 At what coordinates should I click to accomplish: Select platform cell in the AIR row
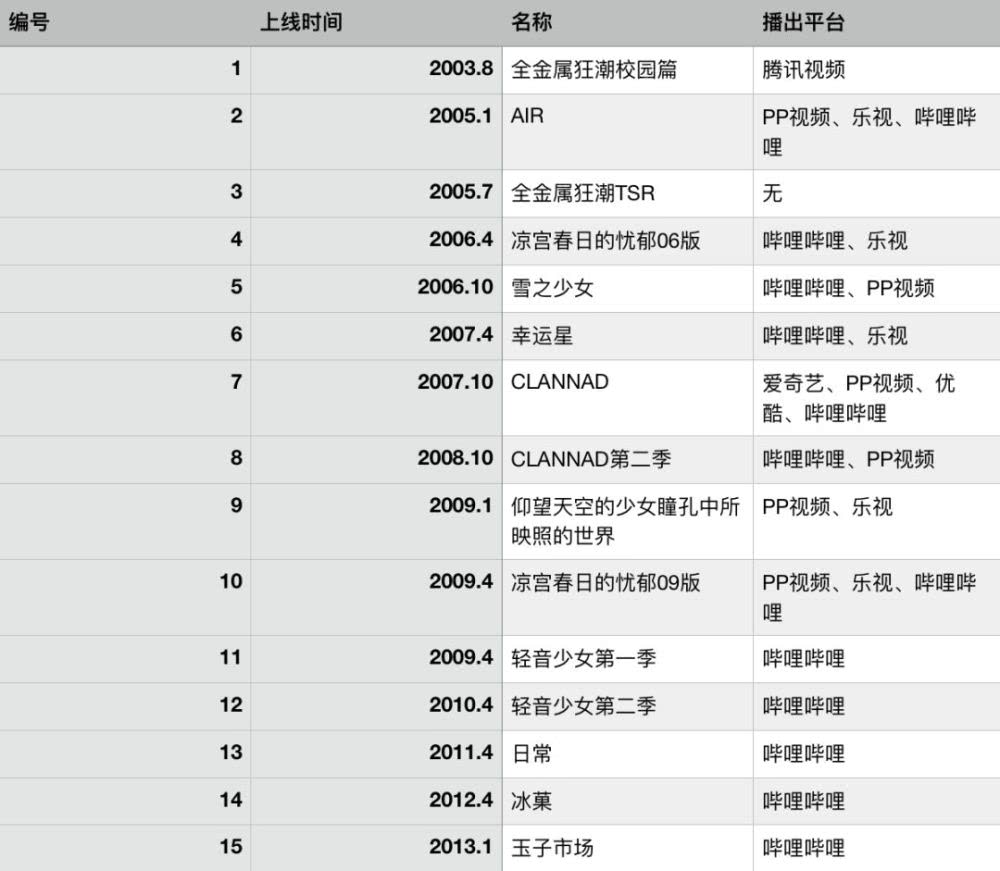point(876,131)
